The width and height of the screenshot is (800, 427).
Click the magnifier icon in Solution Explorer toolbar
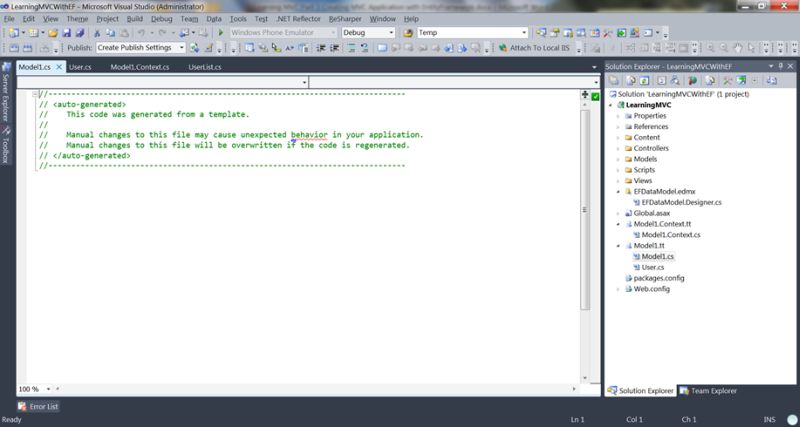(x=675, y=81)
